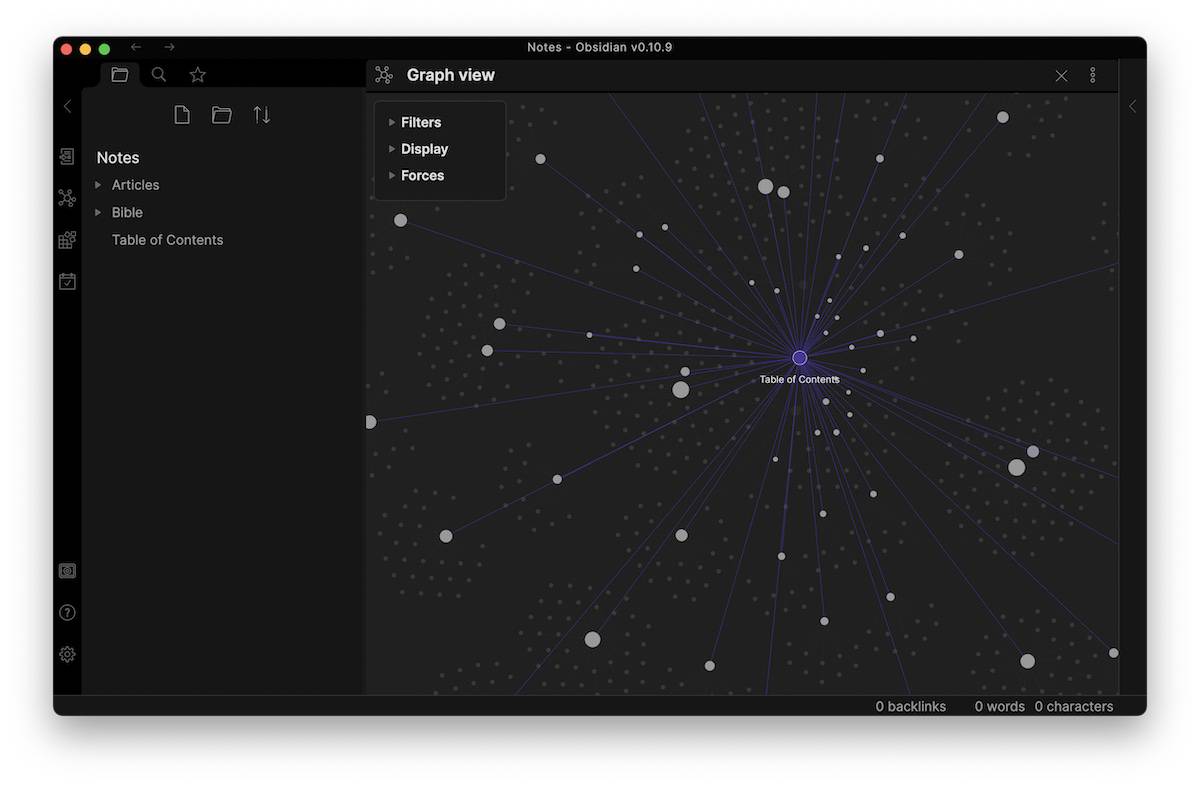Open Table of Contents note in explorer
1200x786 pixels.
(x=167, y=240)
